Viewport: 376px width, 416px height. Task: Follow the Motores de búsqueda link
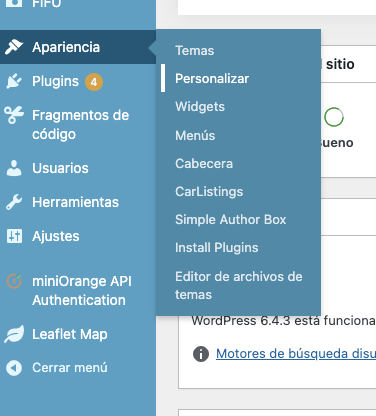[x=296, y=354]
